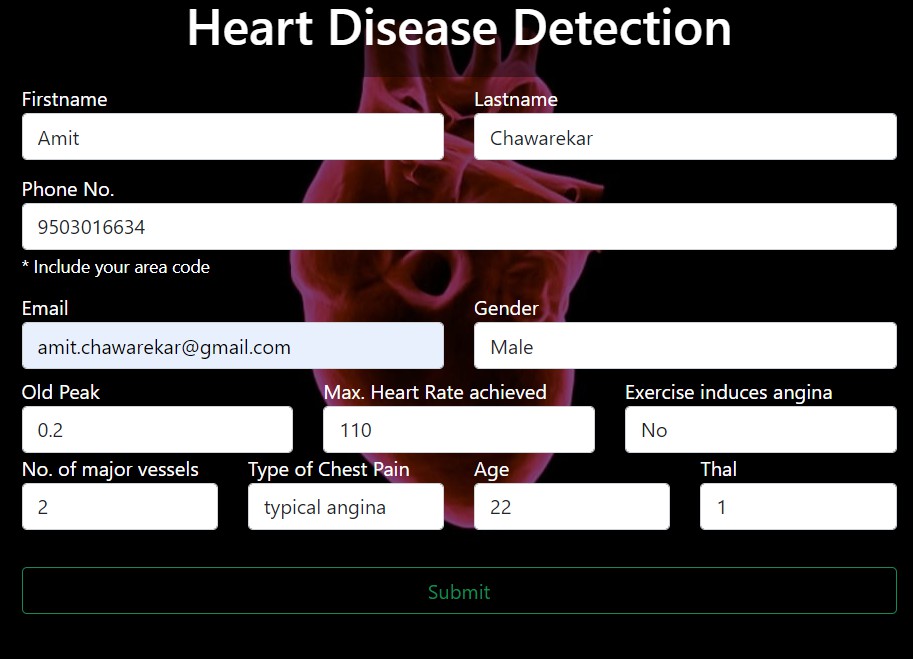
Task: Click the Age field showing 22
Action: (x=572, y=506)
